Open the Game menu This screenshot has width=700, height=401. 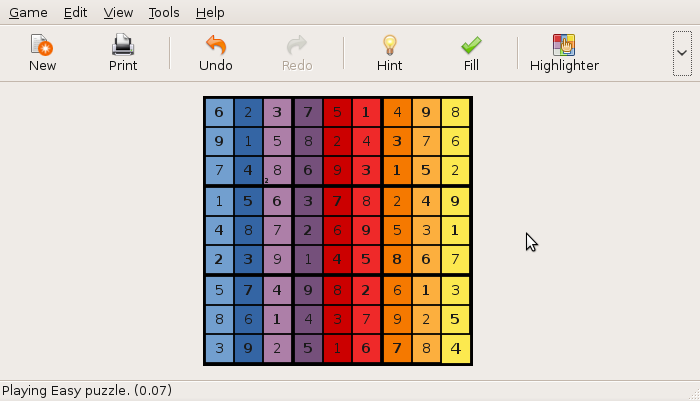(28, 13)
